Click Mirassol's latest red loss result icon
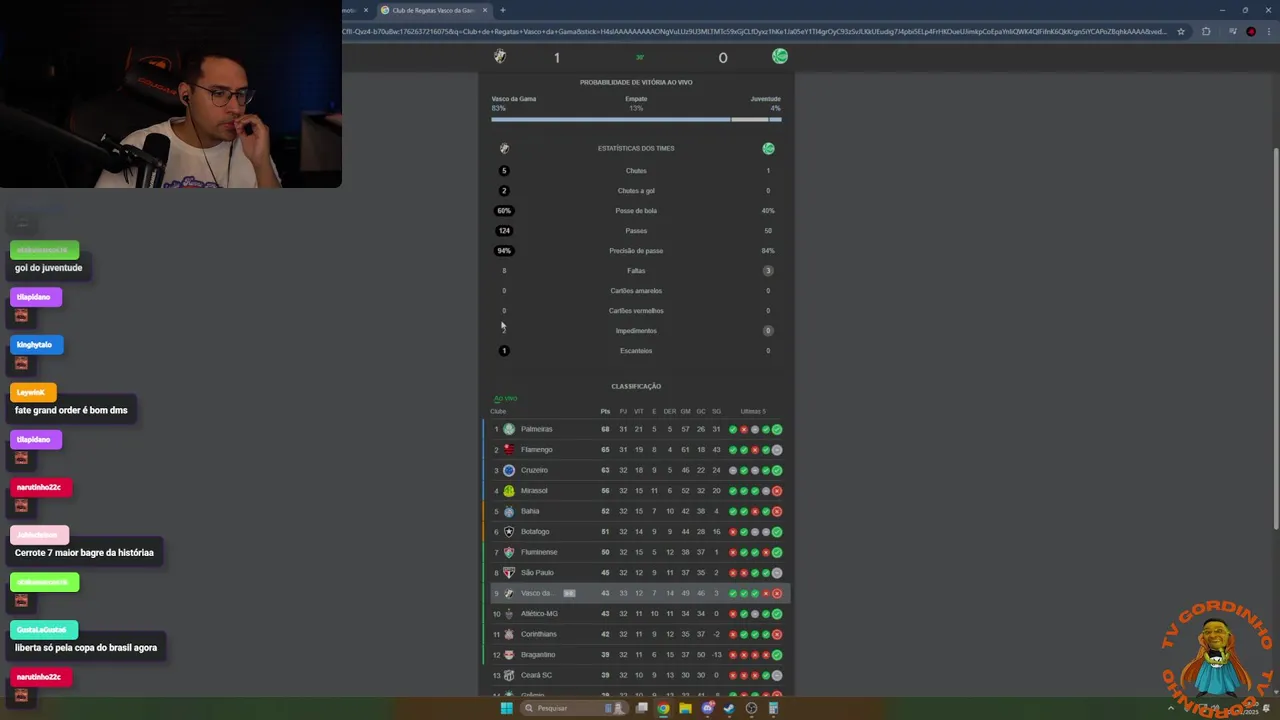The height and width of the screenshot is (720, 1280). point(777,491)
